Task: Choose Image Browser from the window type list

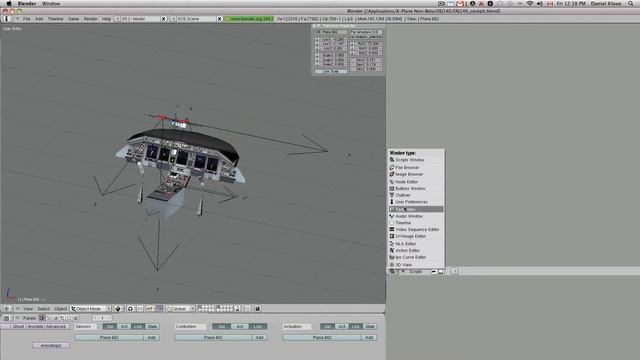Action: [x=416, y=174]
